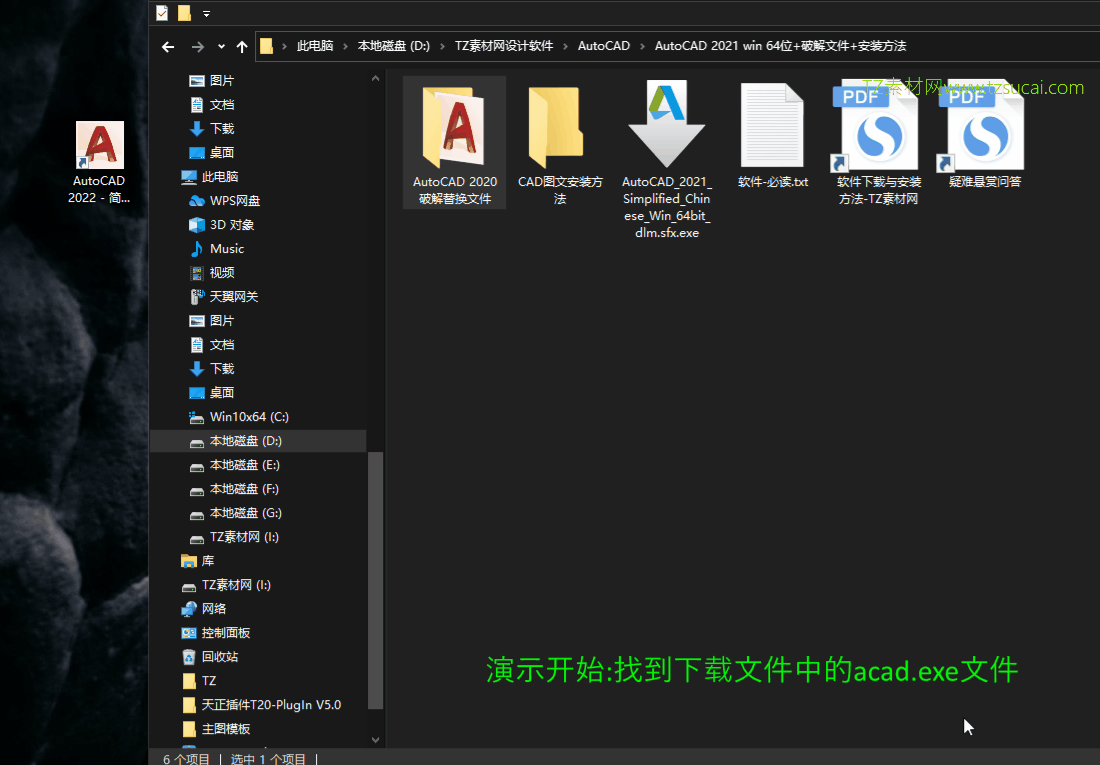The width and height of the screenshot is (1100, 765).
Task: Open the Customize Quick Access Toolbar dropdown
Action: tap(206, 13)
